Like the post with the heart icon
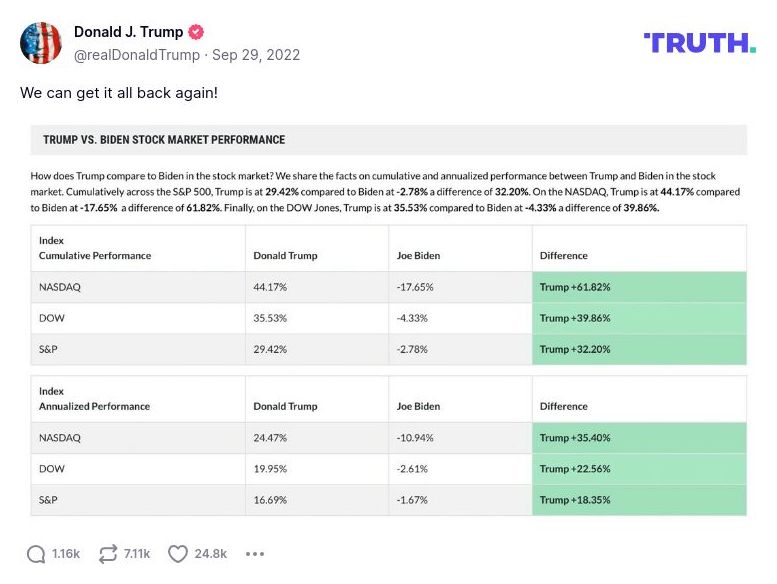The image size is (777, 584). [178, 553]
